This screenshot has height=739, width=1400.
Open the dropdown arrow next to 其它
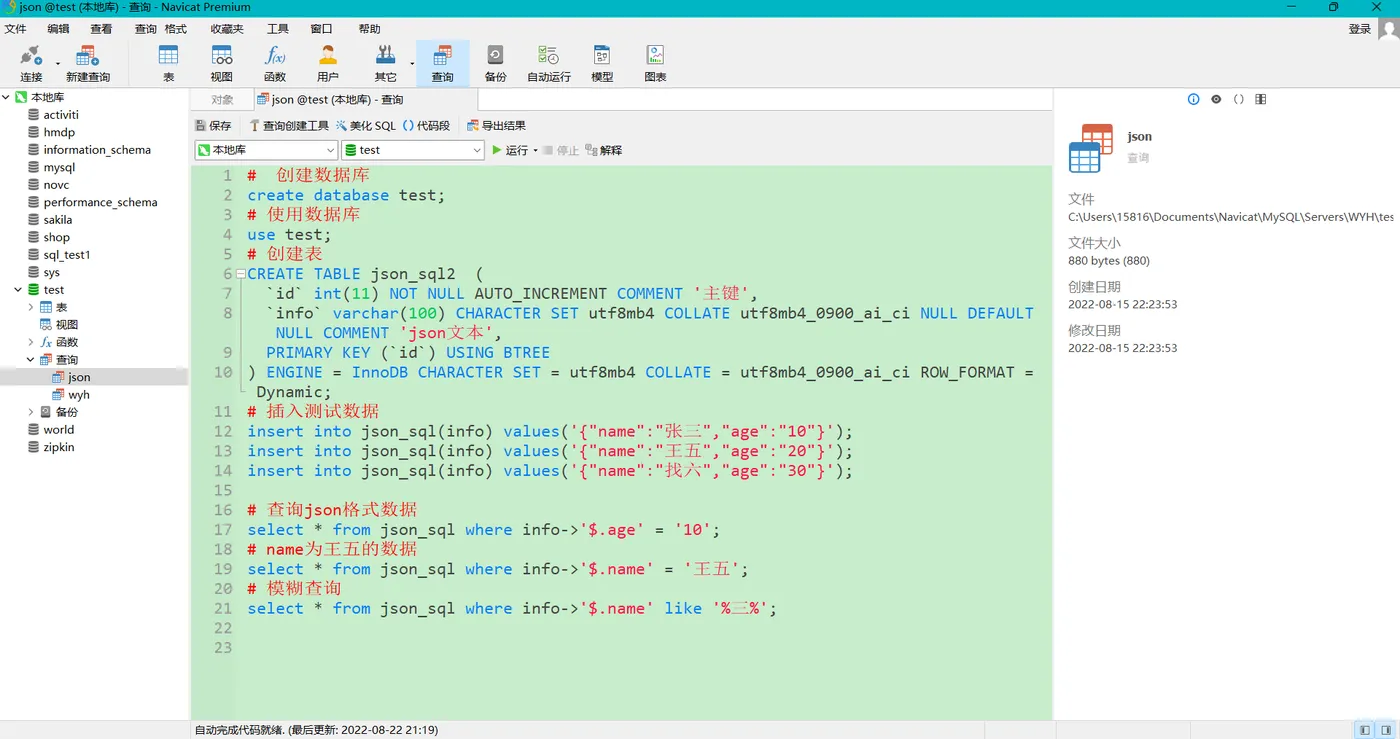coord(412,64)
